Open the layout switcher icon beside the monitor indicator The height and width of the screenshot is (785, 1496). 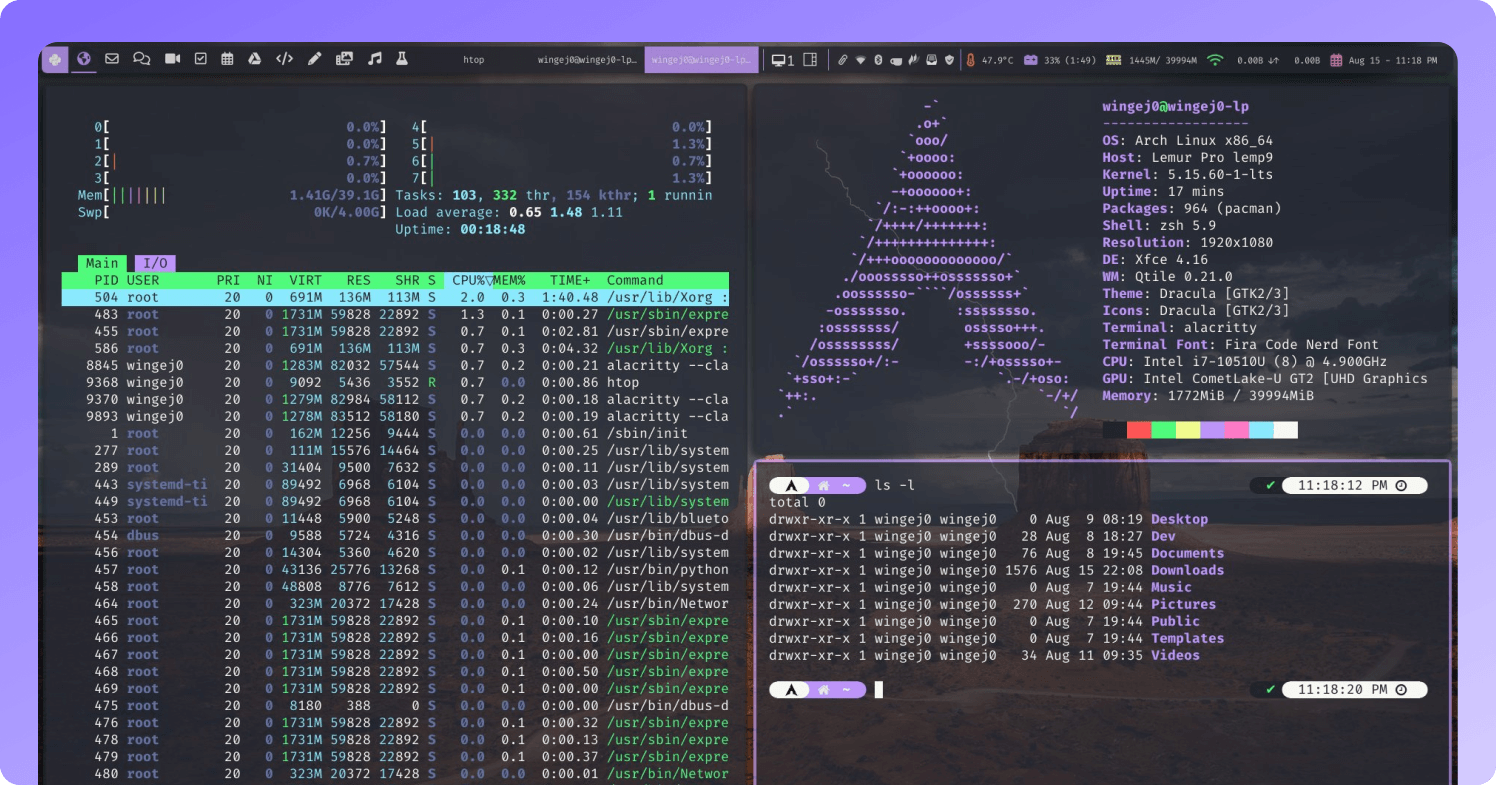tap(810, 60)
